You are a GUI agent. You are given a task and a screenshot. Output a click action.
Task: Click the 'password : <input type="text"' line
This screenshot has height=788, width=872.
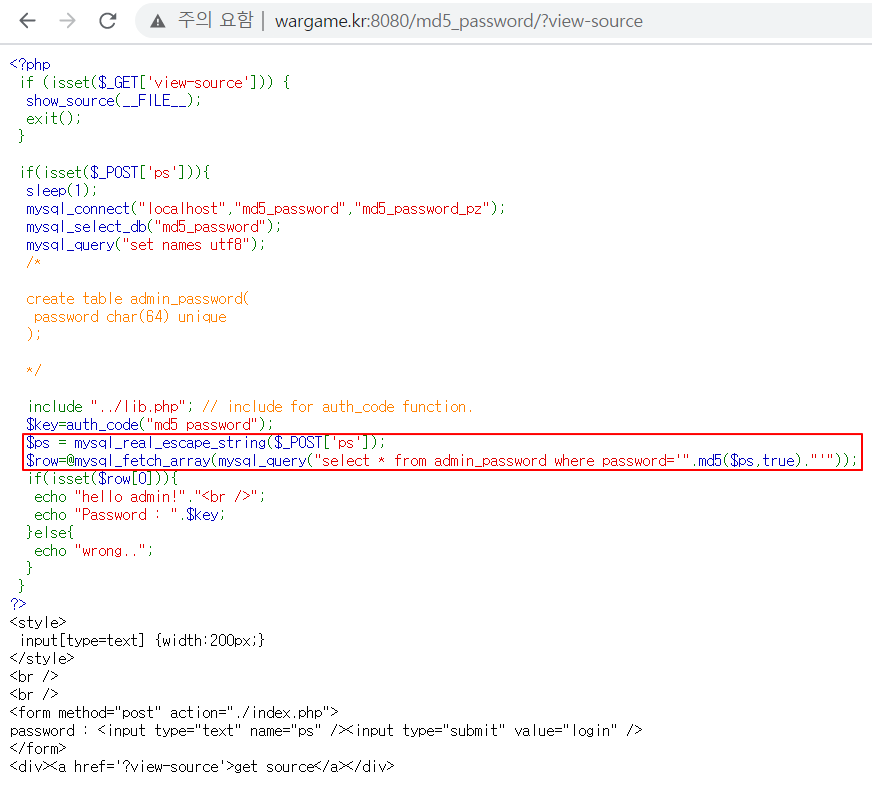[326, 730]
